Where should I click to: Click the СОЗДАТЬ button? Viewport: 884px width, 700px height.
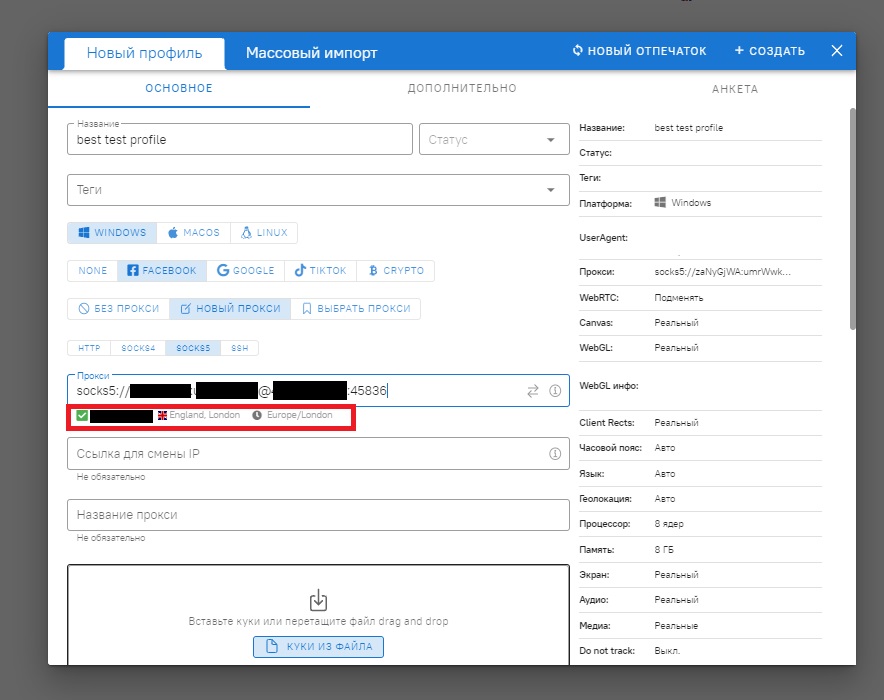pyautogui.click(x=769, y=51)
